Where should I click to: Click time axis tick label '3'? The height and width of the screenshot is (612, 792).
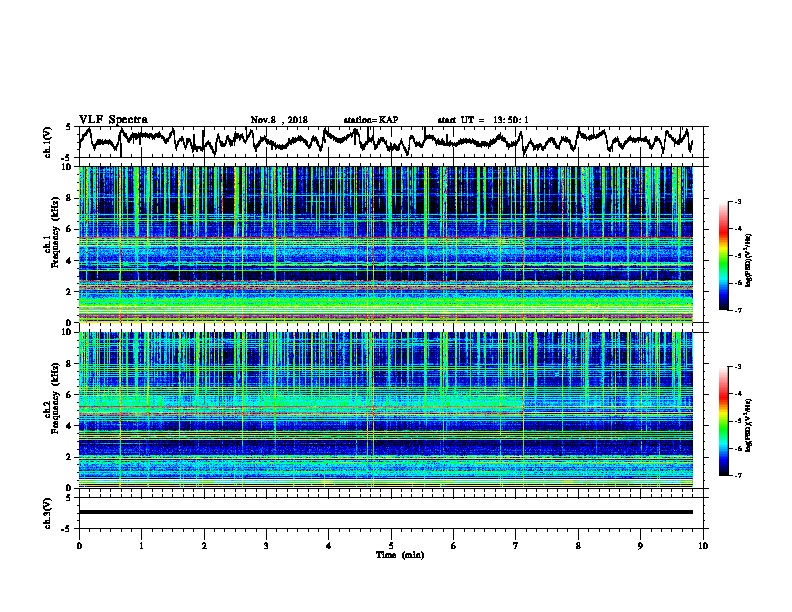tap(266, 546)
